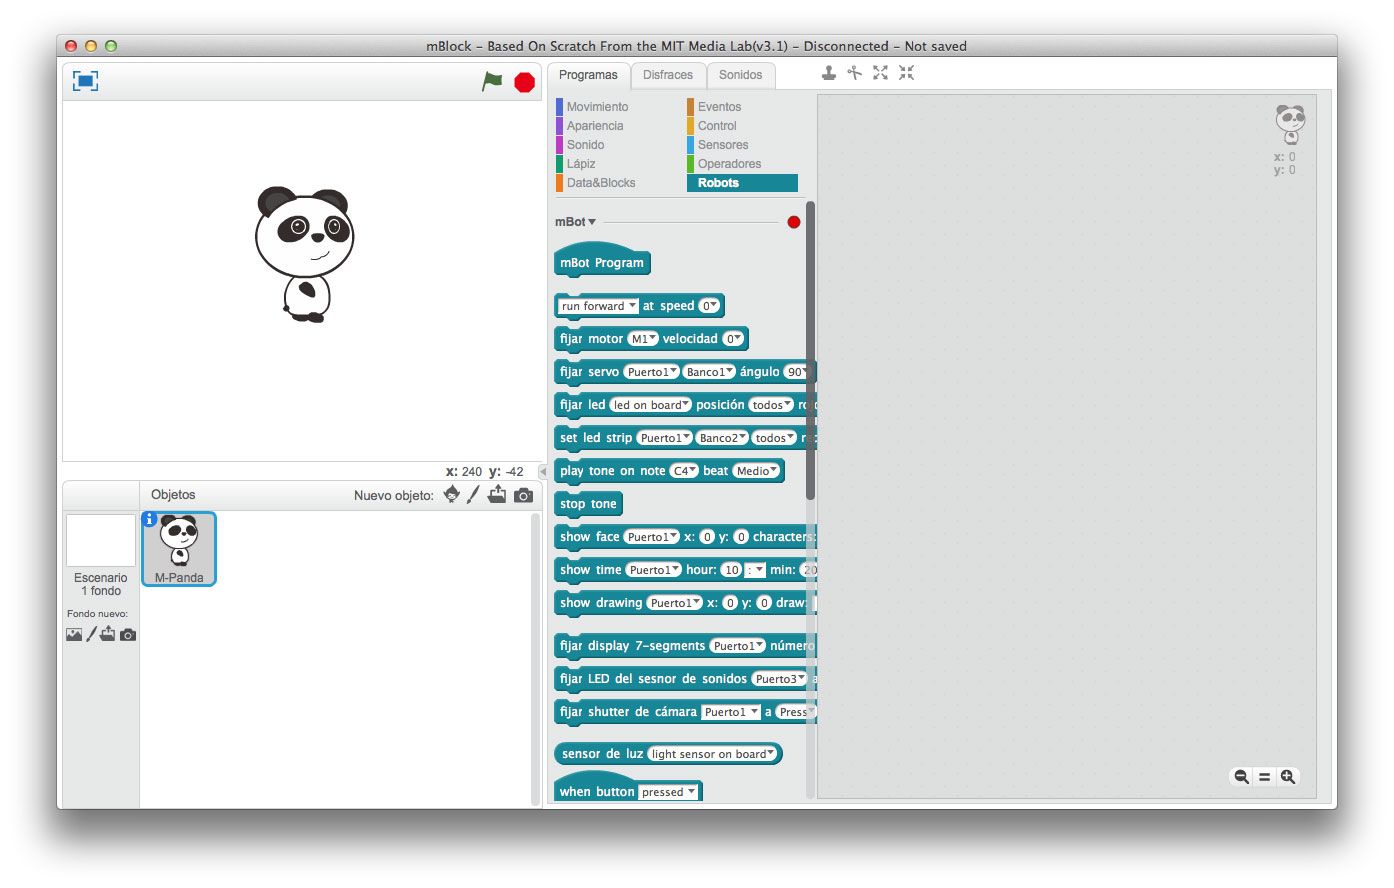
Task: Click the panda sprite on the stage
Action: (x=304, y=254)
